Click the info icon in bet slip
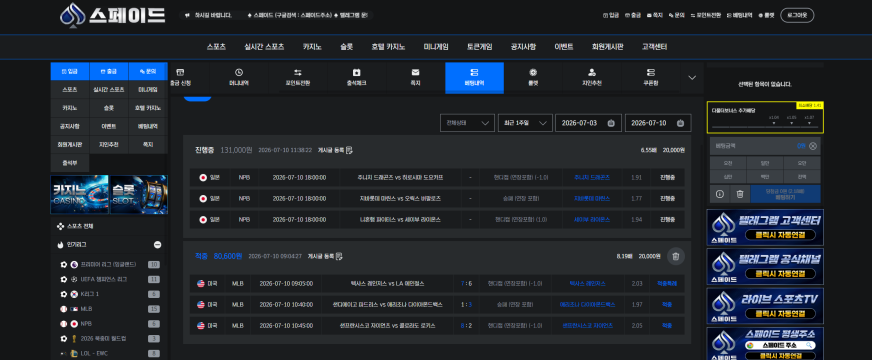Viewport: 872px width, 360px height. (x=720, y=194)
